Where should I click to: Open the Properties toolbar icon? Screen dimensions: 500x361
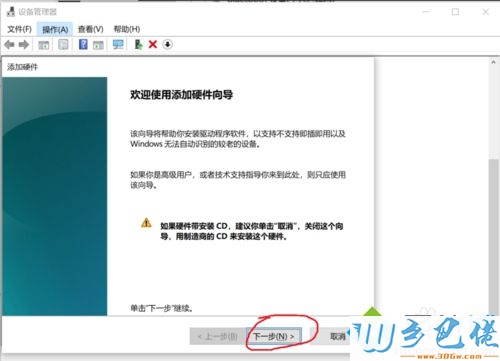pos(63,44)
